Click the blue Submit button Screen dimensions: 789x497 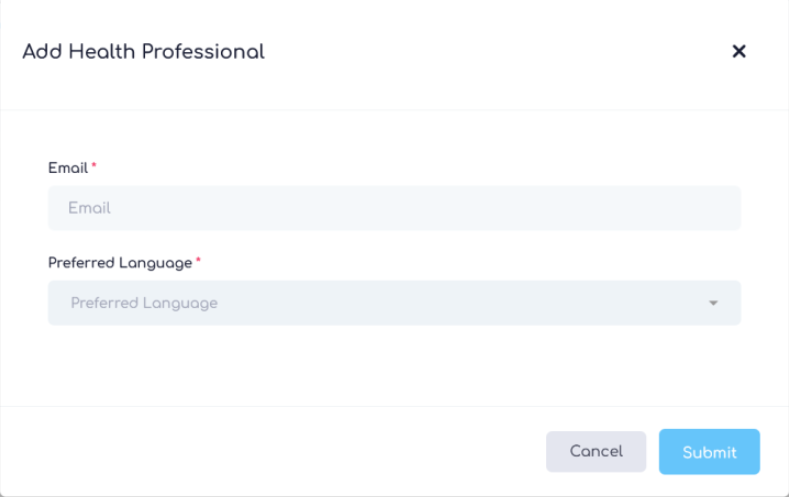click(709, 452)
